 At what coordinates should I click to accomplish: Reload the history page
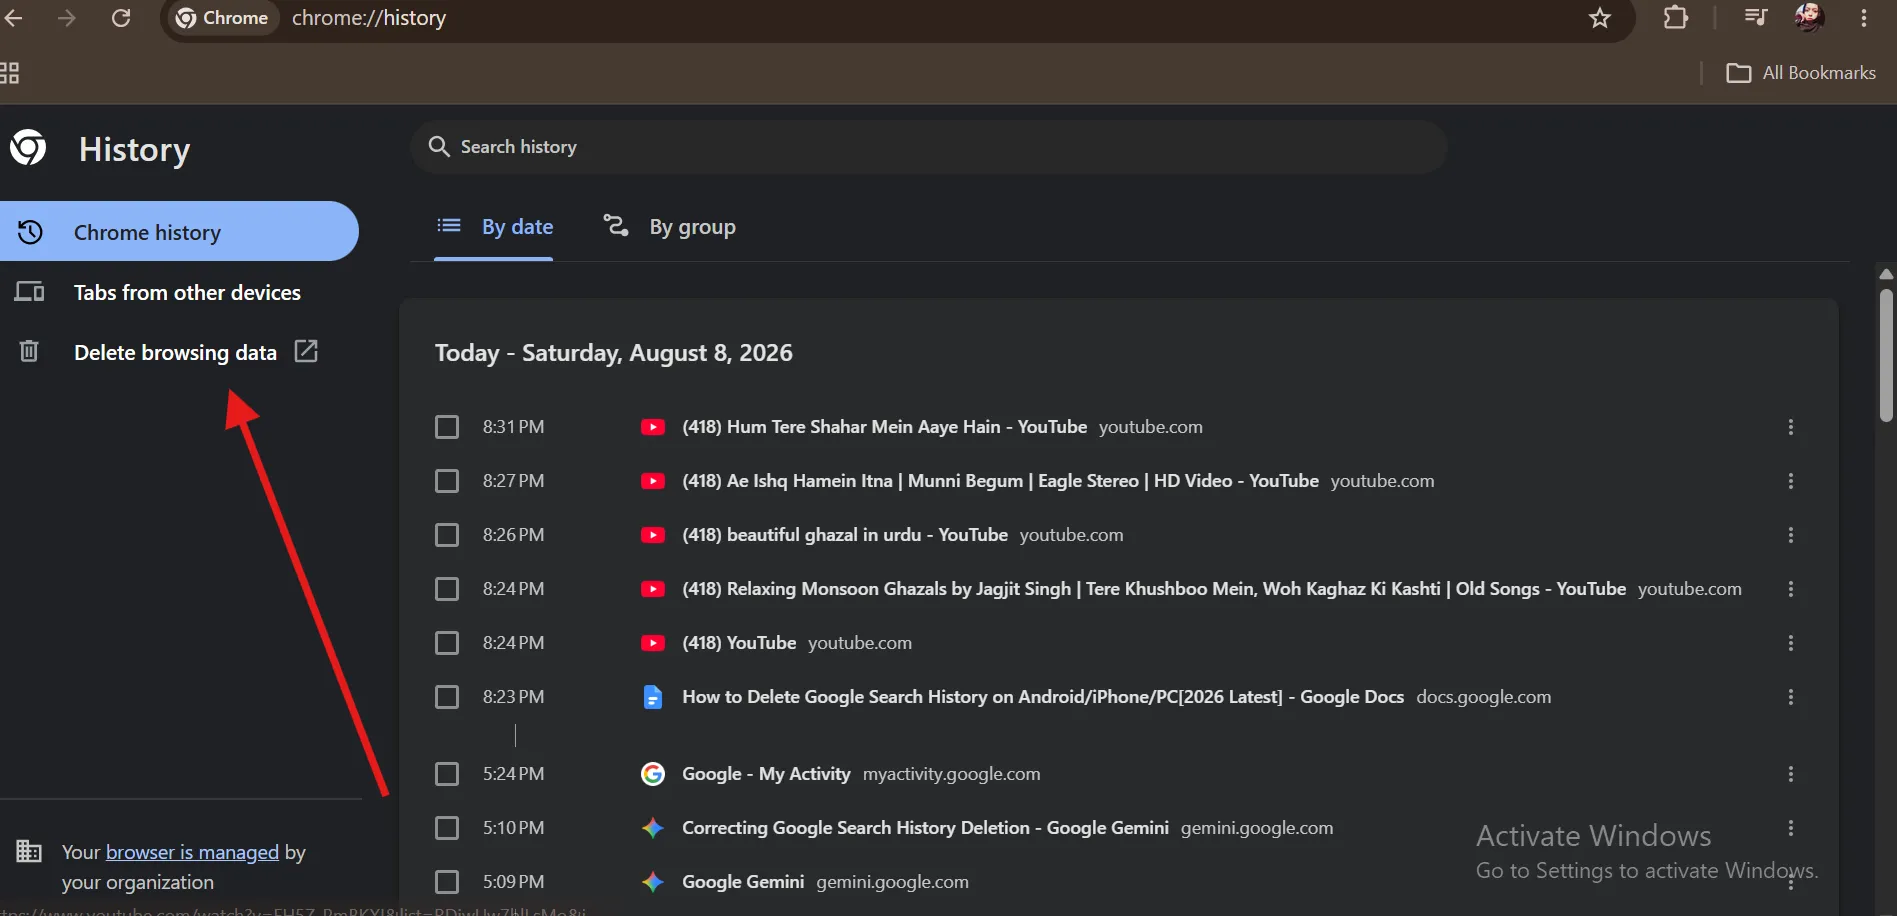121,18
